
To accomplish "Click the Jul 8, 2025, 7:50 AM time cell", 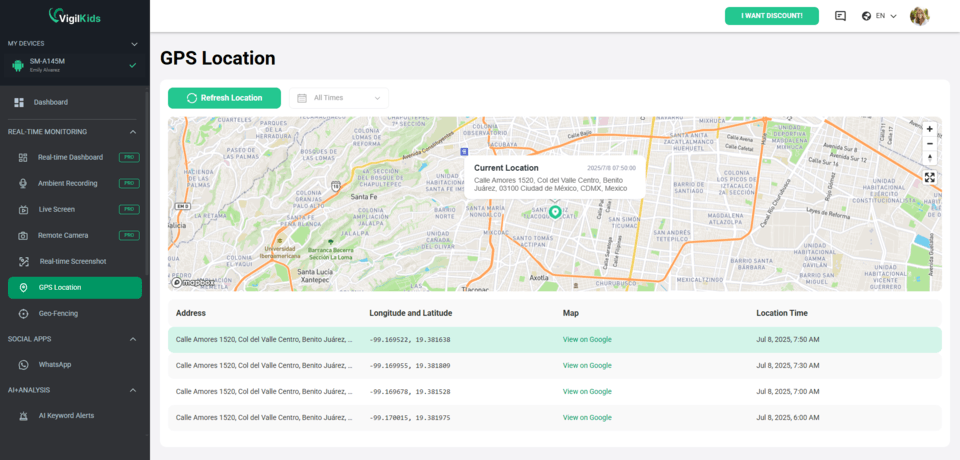I will (x=787, y=340).
